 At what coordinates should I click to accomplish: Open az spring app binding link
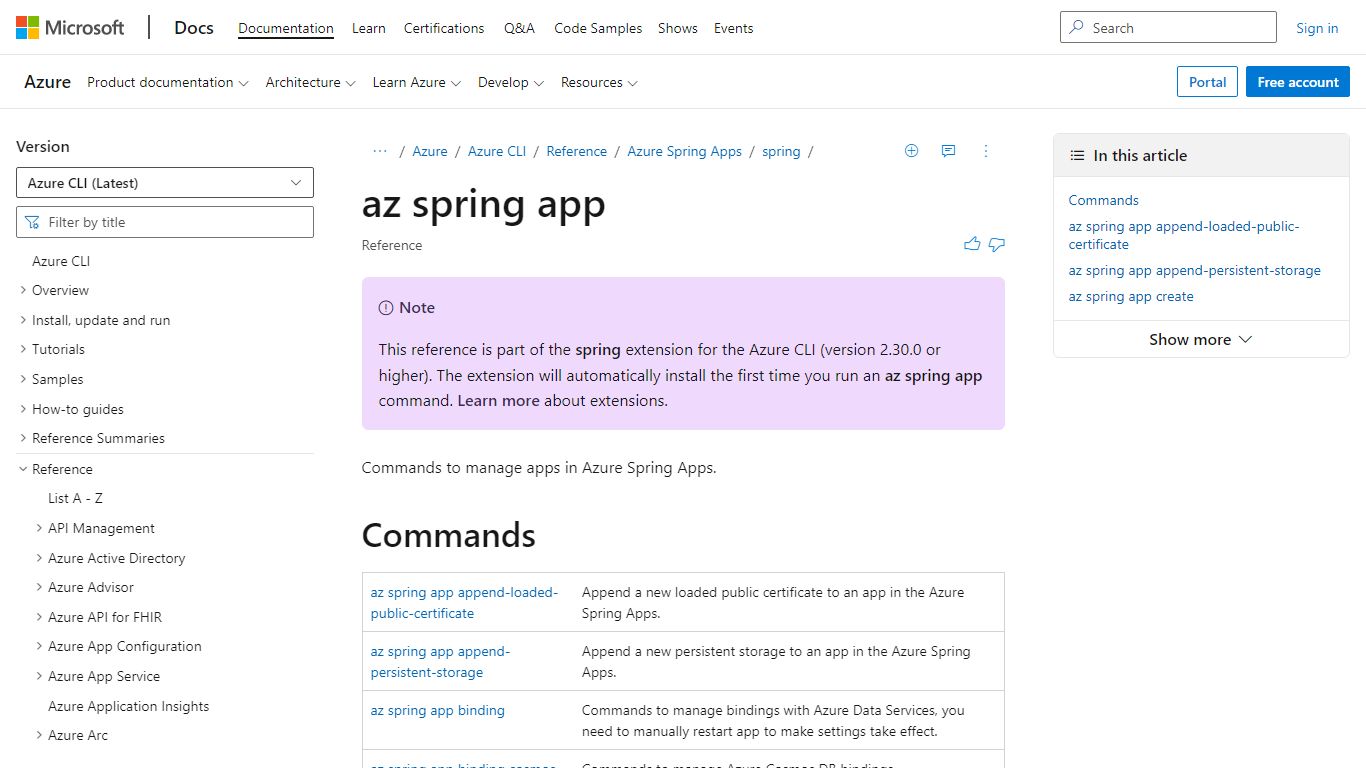pyautogui.click(x=438, y=710)
